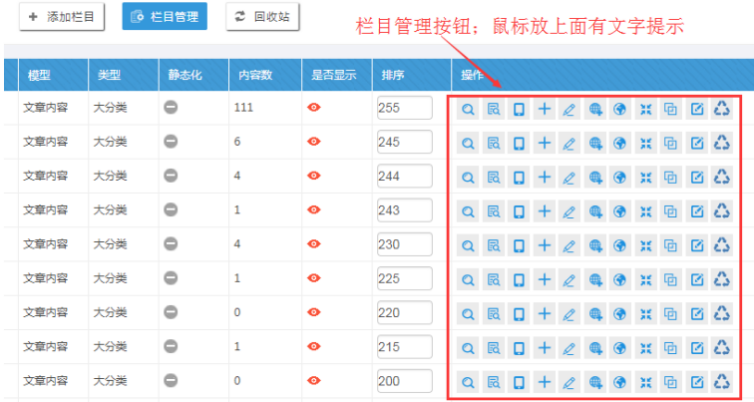Screen dimensions: 754x402
Task: Toggle the eye visibility for the 230 row
Action: 313,244
